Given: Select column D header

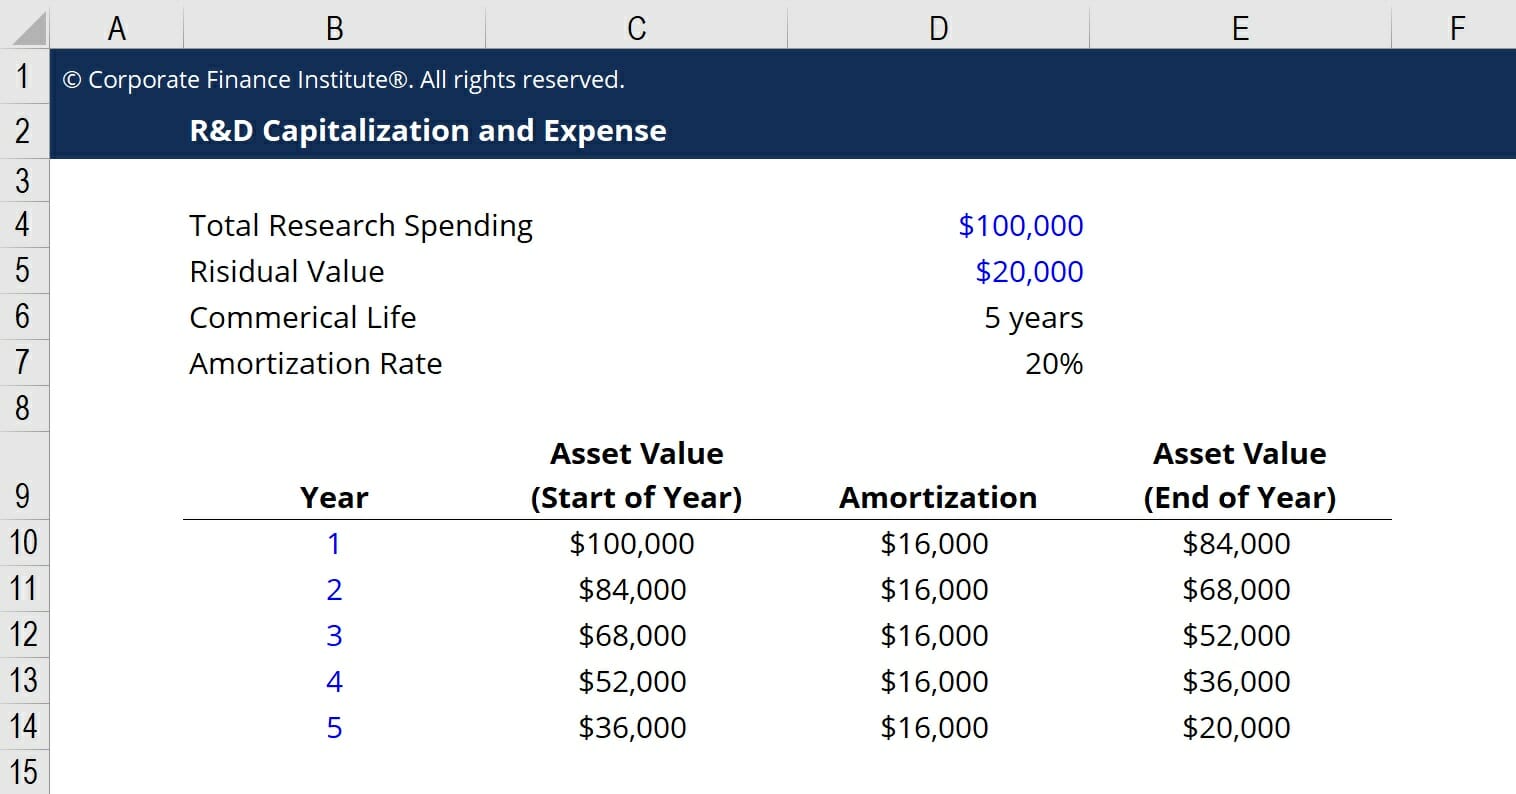Looking at the screenshot, I should pos(938,27).
